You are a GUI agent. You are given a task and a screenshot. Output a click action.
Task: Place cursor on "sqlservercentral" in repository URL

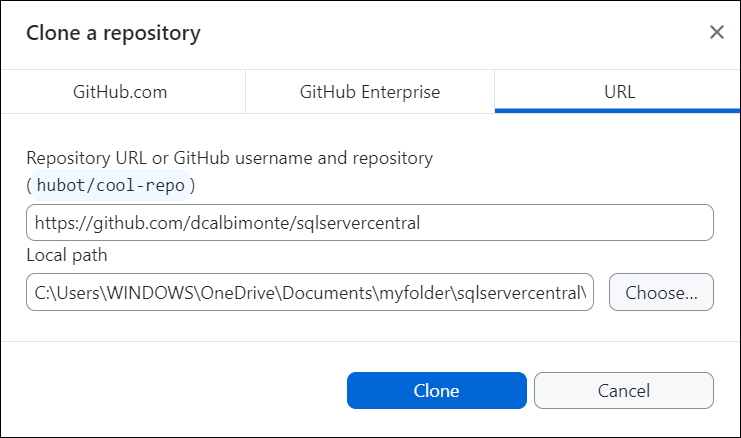[x=359, y=223]
